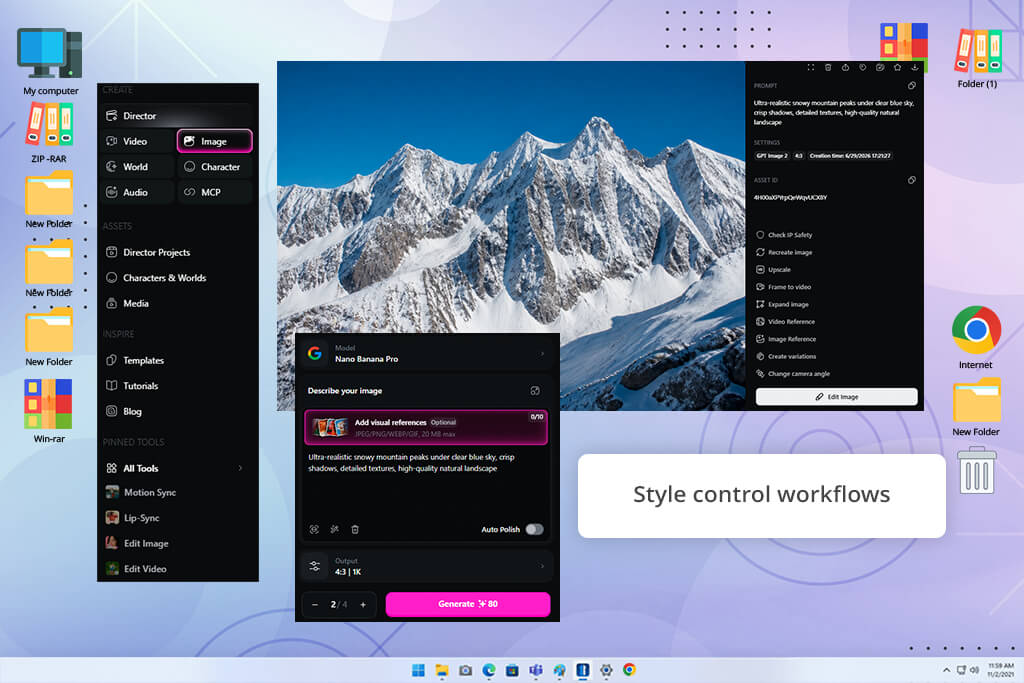Open the Folder (1) desktop icon
Image resolution: width=1024 pixels, height=683 pixels.
click(978, 58)
